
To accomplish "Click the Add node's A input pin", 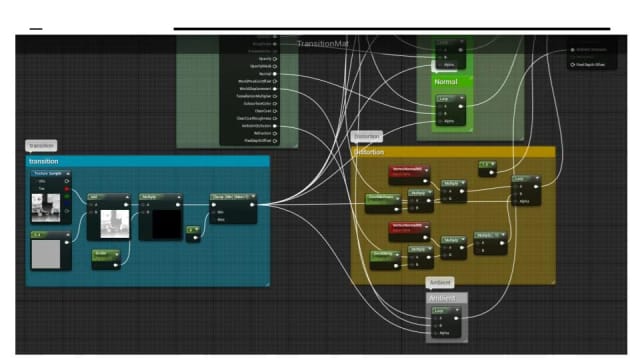I will [x=91, y=204].
